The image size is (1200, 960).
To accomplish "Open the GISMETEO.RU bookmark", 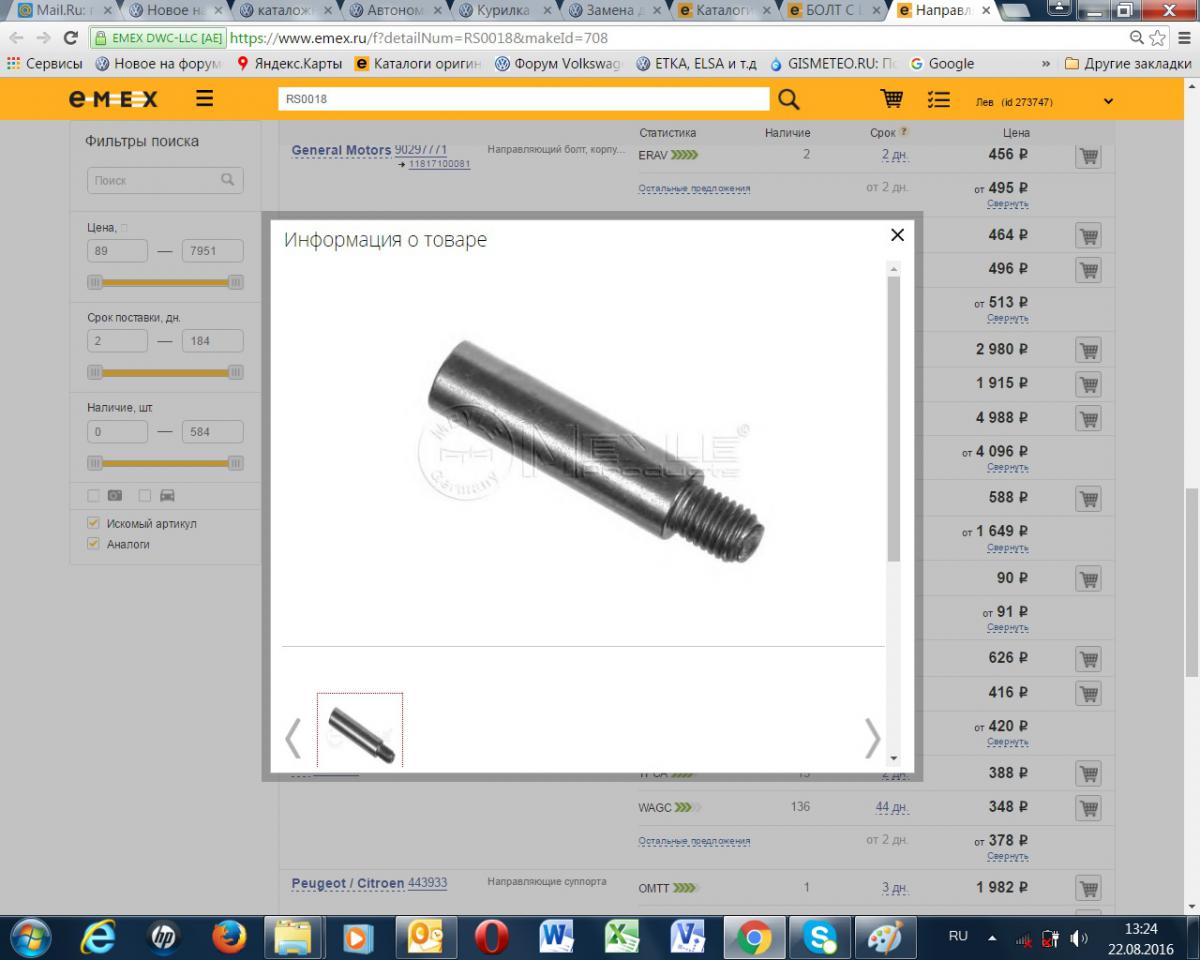I will click(836, 64).
